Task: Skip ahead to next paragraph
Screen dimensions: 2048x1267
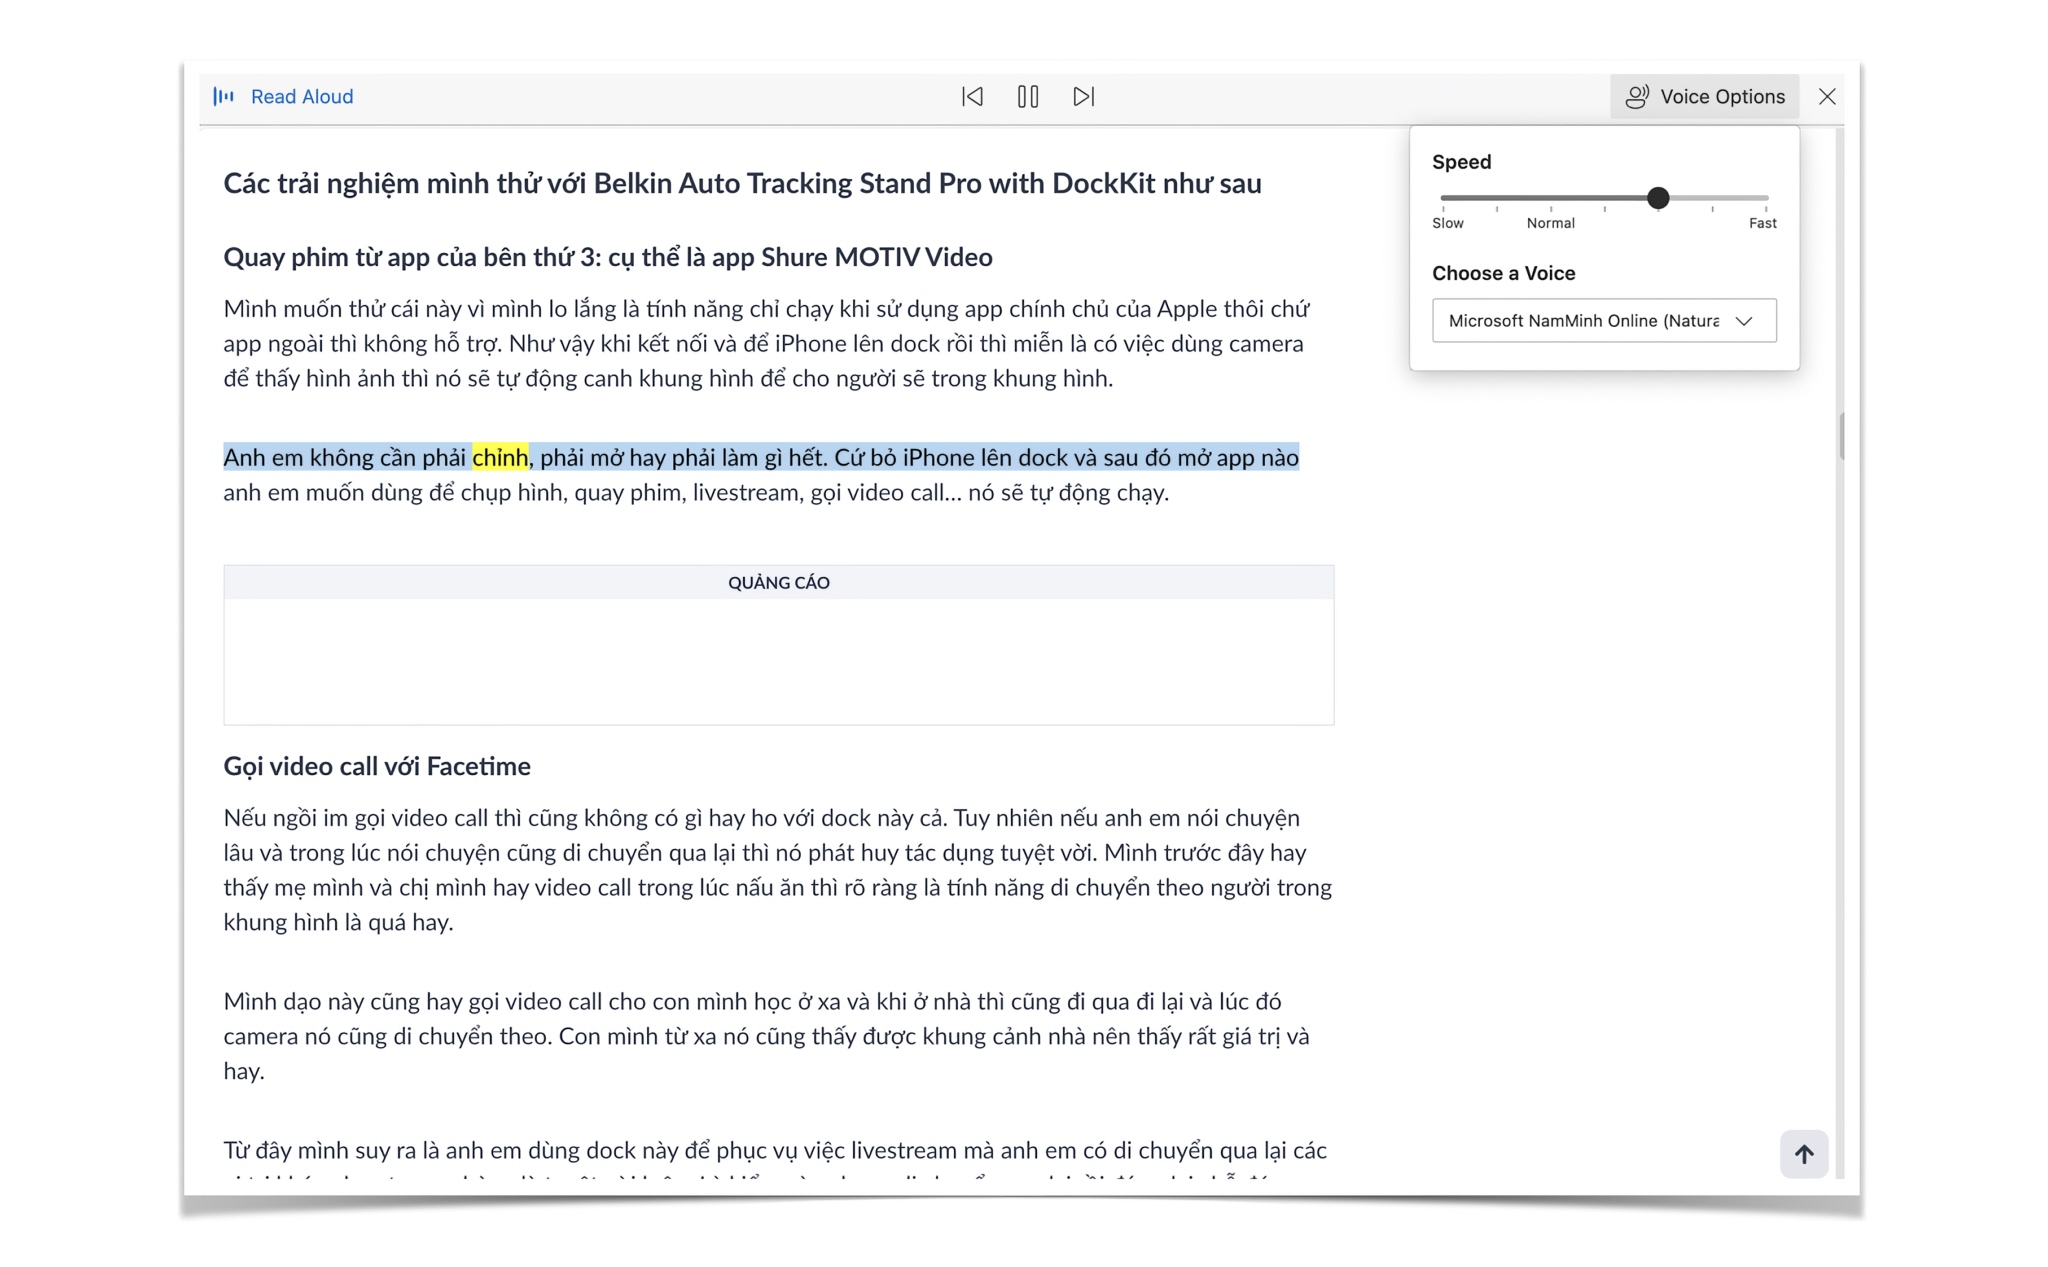Action: point(1084,96)
